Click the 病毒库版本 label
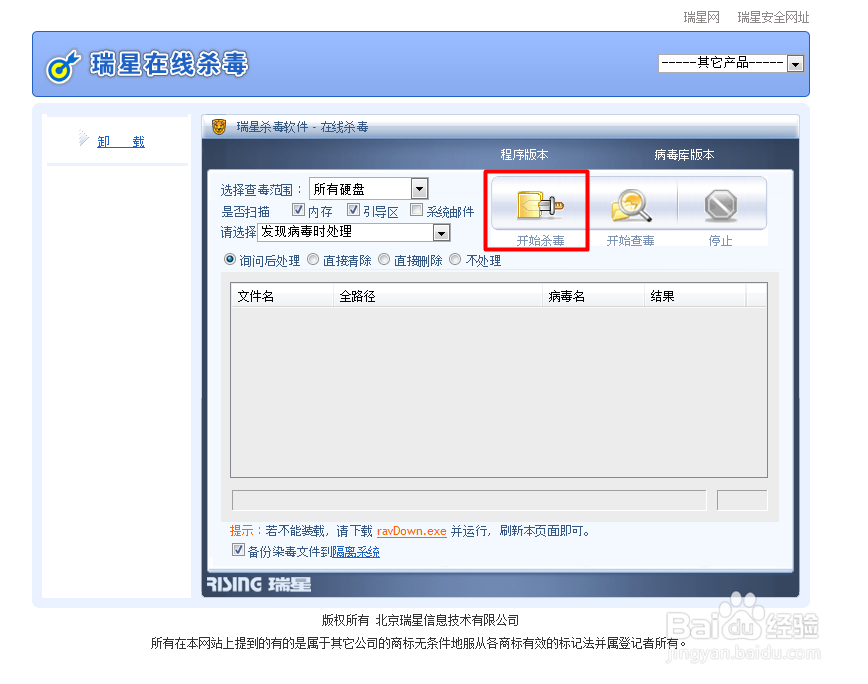Viewport: 868px width, 684px height. click(684, 155)
